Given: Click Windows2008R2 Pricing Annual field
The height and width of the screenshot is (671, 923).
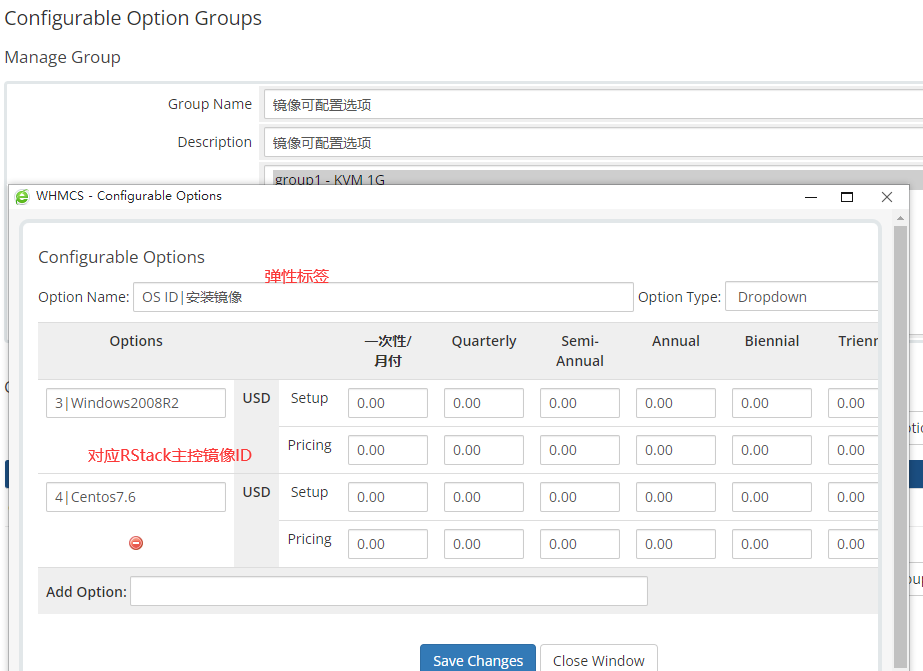Looking at the screenshot, I should [x=676, y=450].
